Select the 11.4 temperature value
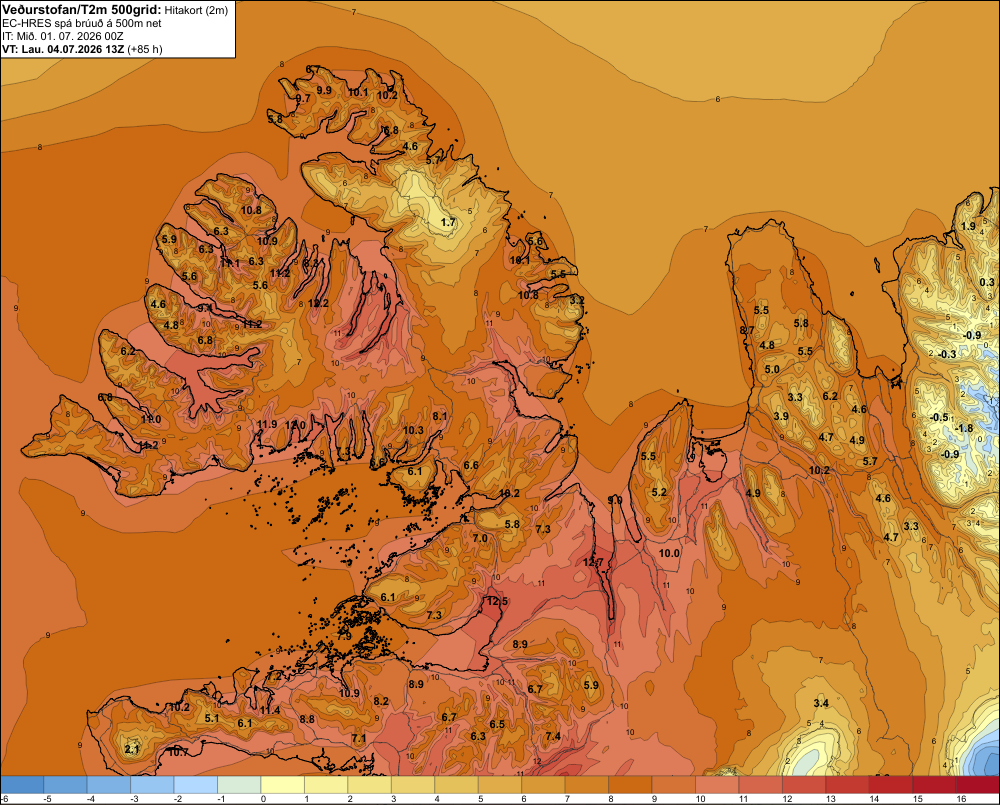 [x=270, y=710]
